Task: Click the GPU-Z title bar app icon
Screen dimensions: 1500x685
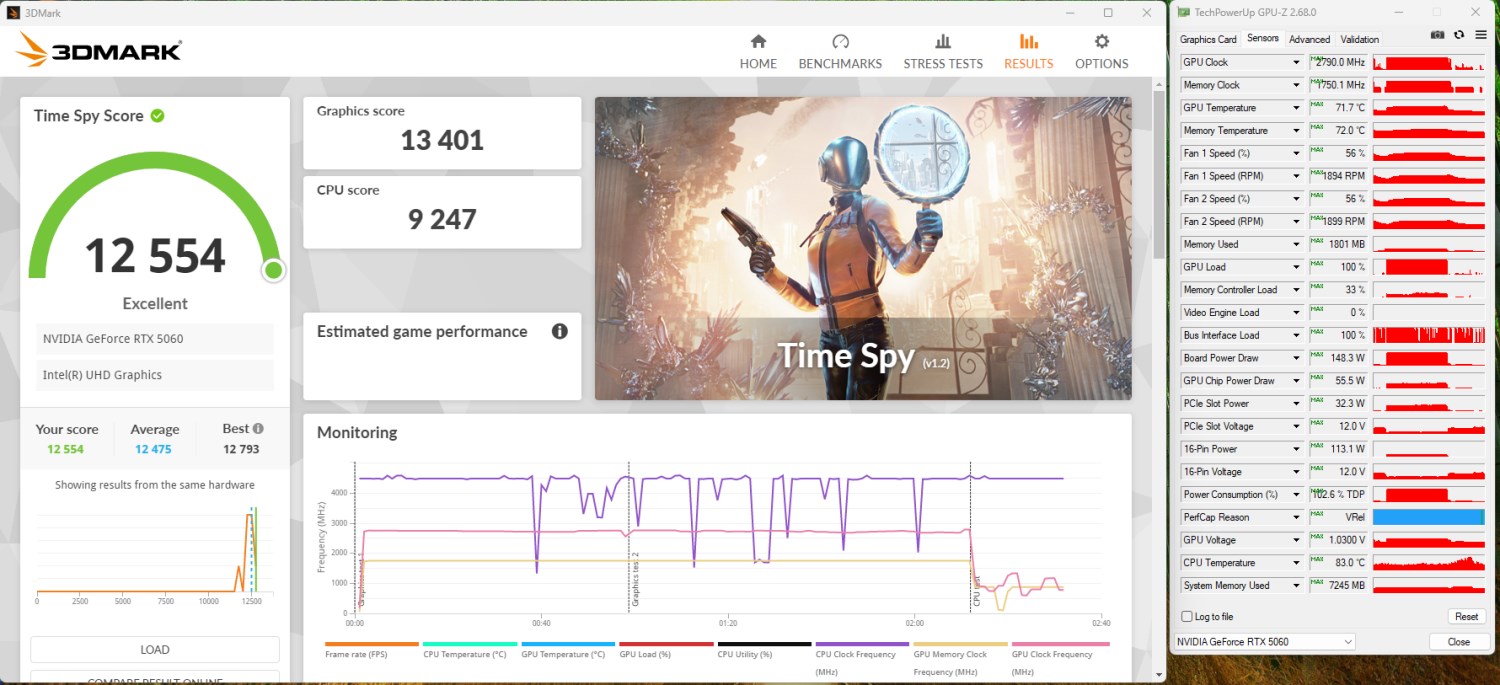Action: pyautogui.click(x=1184, y=12)
